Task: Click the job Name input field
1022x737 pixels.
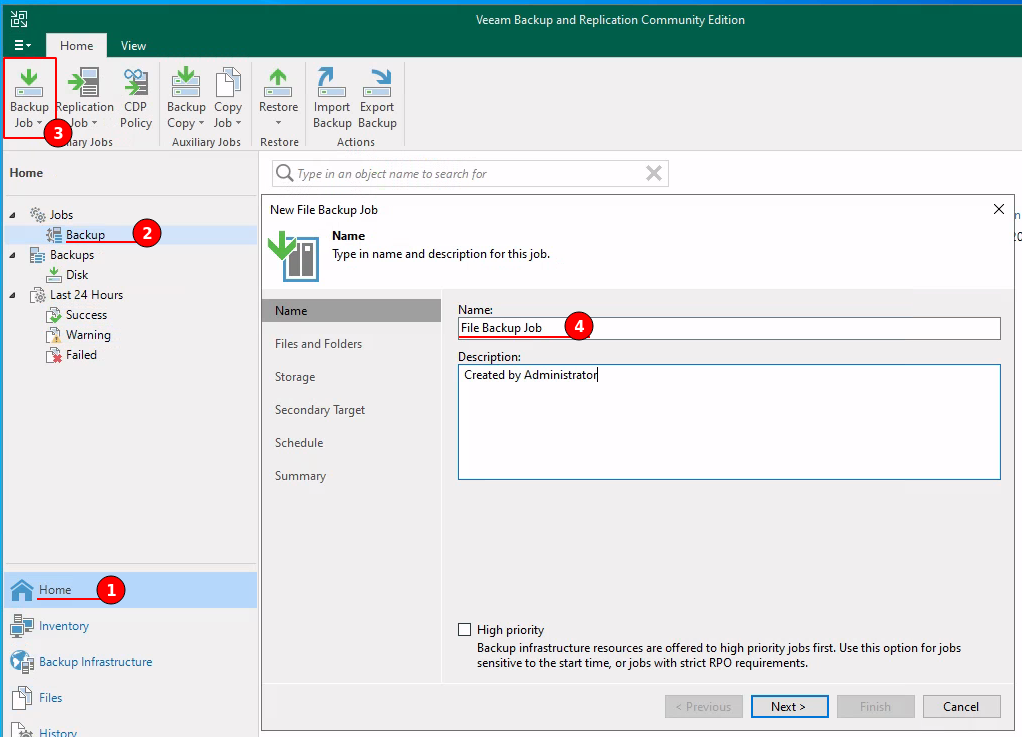Action: [729, 328]
